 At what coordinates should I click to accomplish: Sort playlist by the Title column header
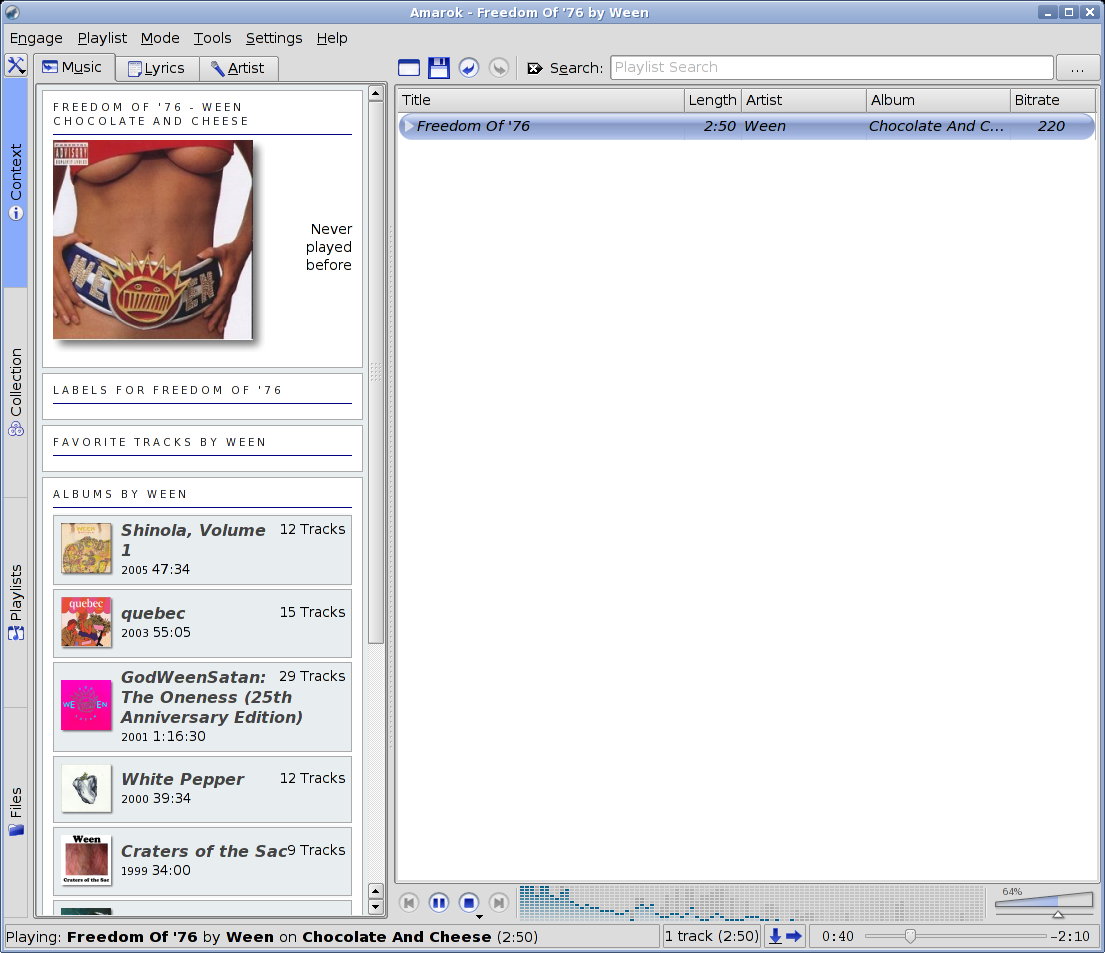[540, 100]
